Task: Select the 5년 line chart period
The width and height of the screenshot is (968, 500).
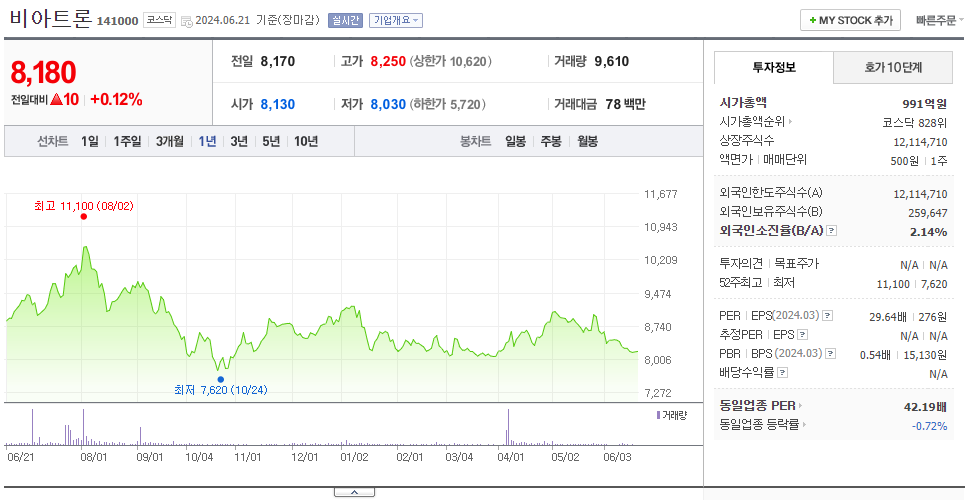Action: 271,141
